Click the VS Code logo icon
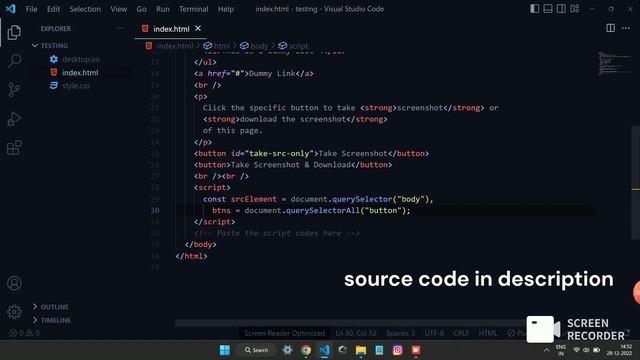This screenshot has height=360, width=640. pos(11,9)
